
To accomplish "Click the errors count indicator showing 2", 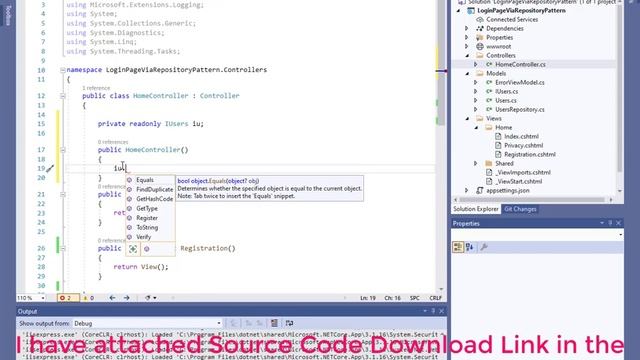I will [68, 298].
